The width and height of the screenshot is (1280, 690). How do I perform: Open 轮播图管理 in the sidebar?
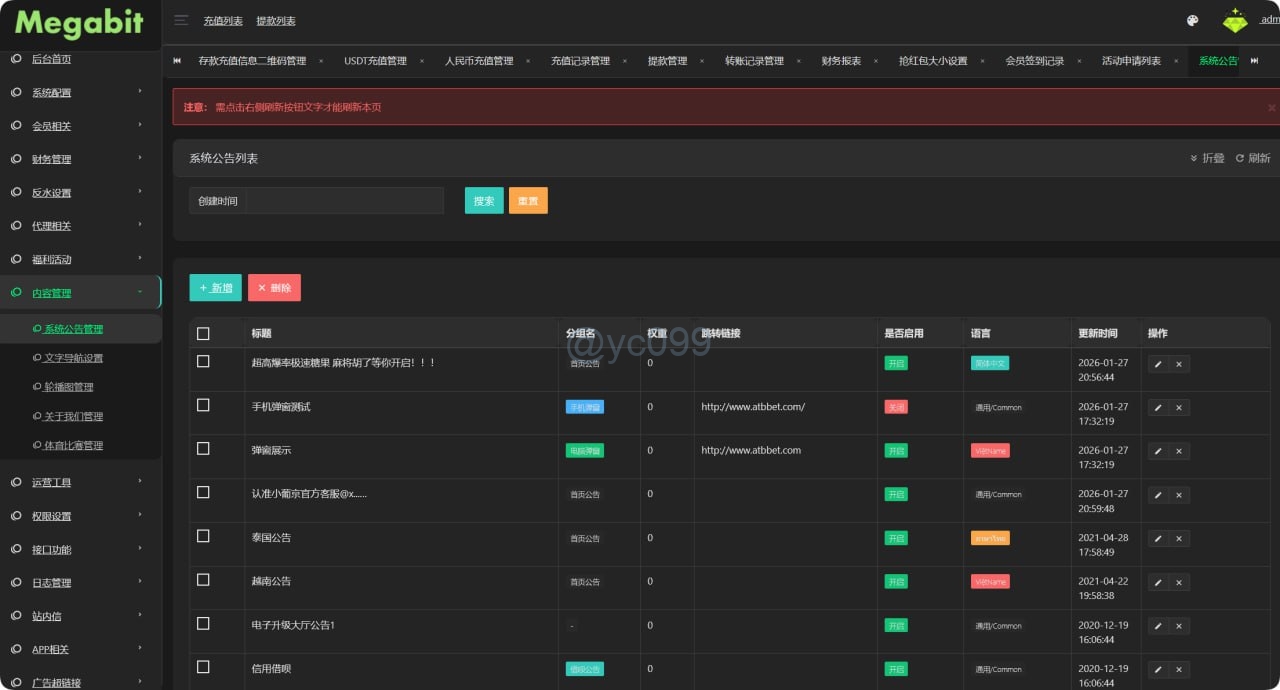point(68,387)
